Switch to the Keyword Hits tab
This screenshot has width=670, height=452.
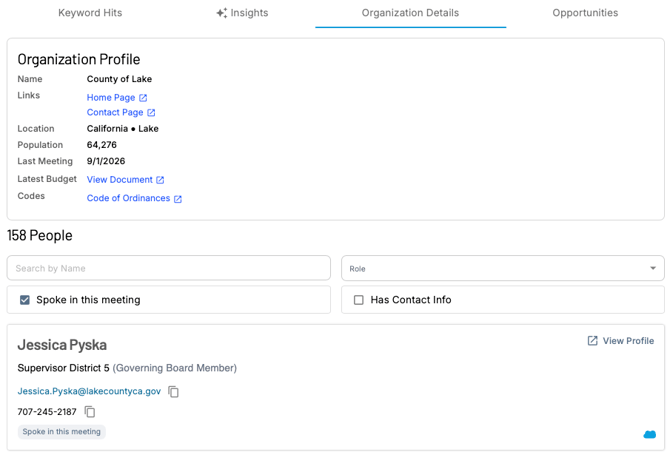click(x=90, y=13)
